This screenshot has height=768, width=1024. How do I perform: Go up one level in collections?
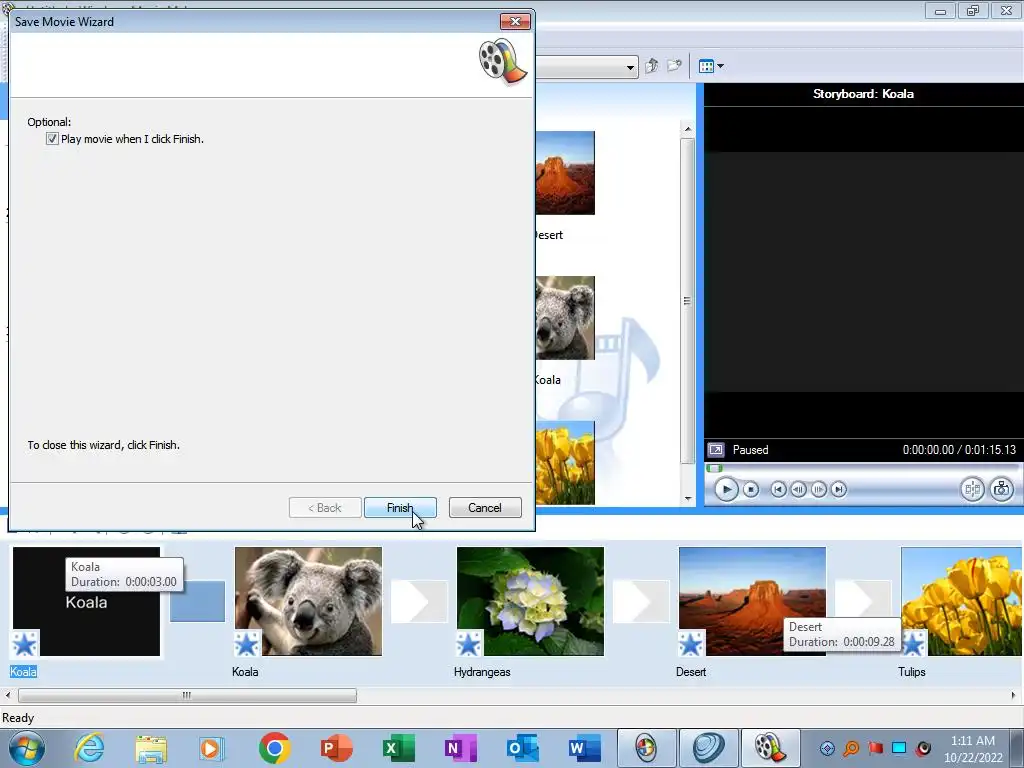point(652,66)
